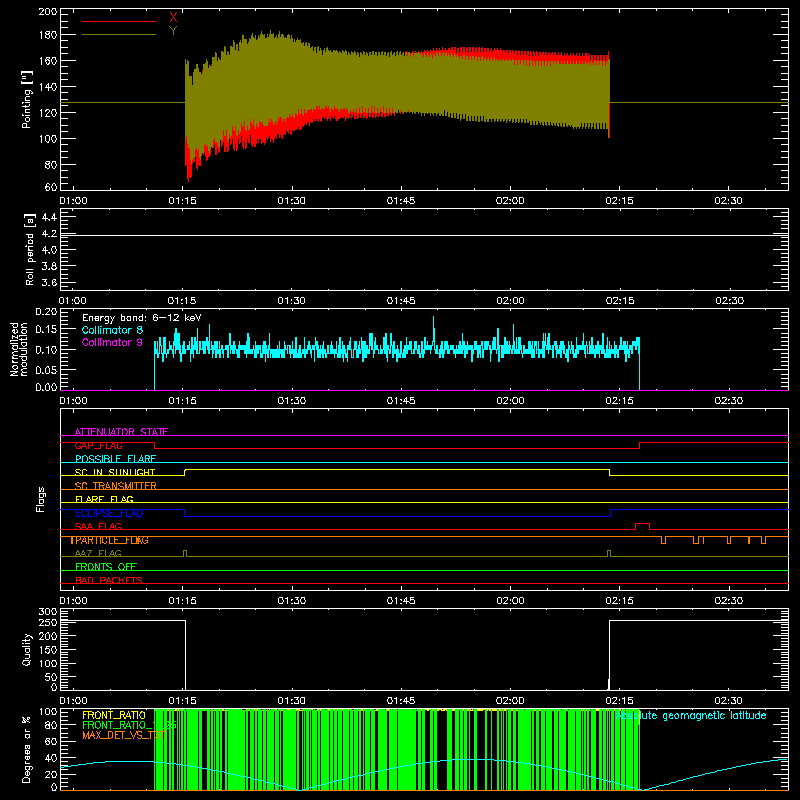Click the SC_TRANSMITTER flag label
The height and width of the screenshot is (800, 800).
[115, 486]
